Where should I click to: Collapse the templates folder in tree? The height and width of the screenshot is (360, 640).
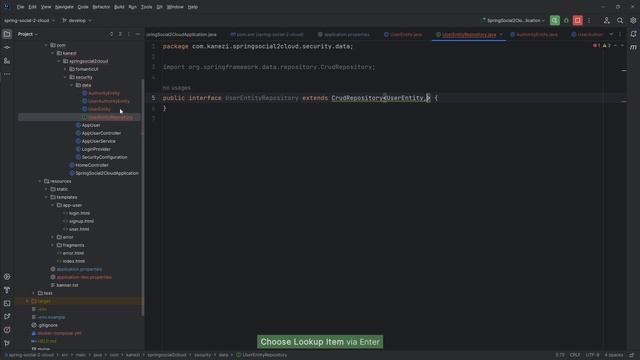tap(46, 197)
